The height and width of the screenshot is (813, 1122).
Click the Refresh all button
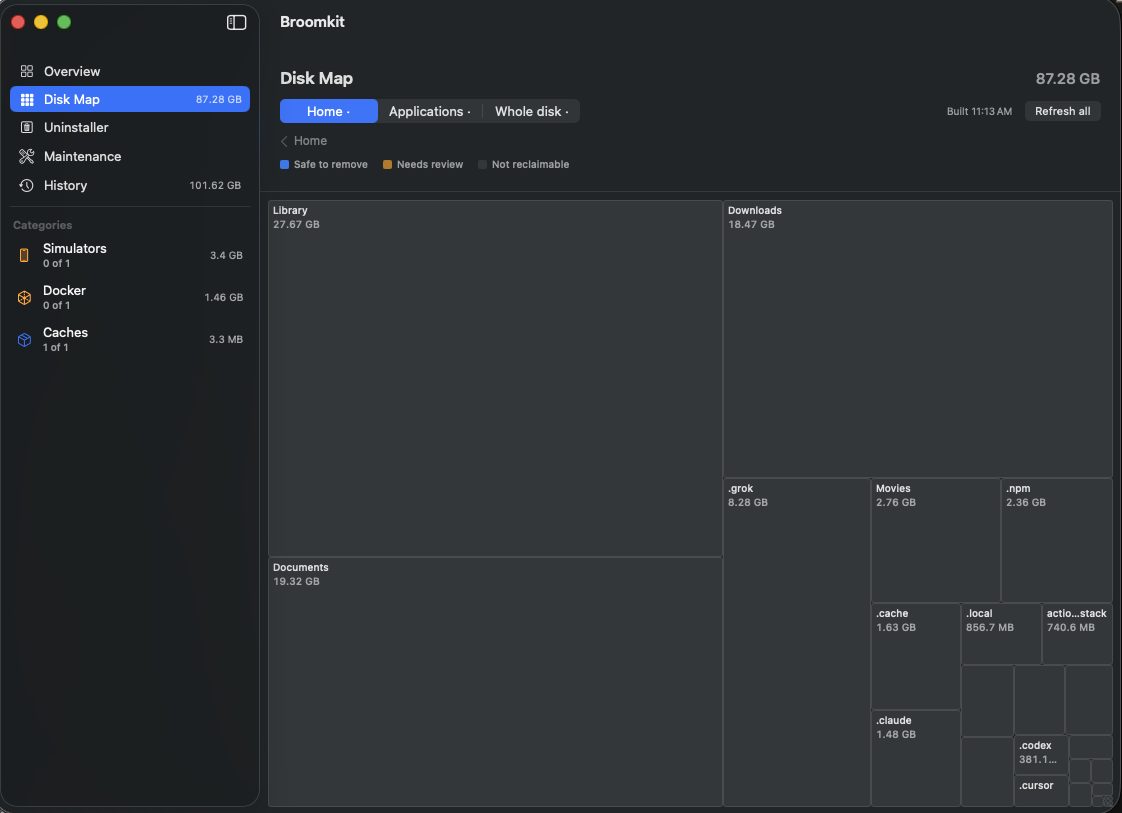(x=1062, y=111)
